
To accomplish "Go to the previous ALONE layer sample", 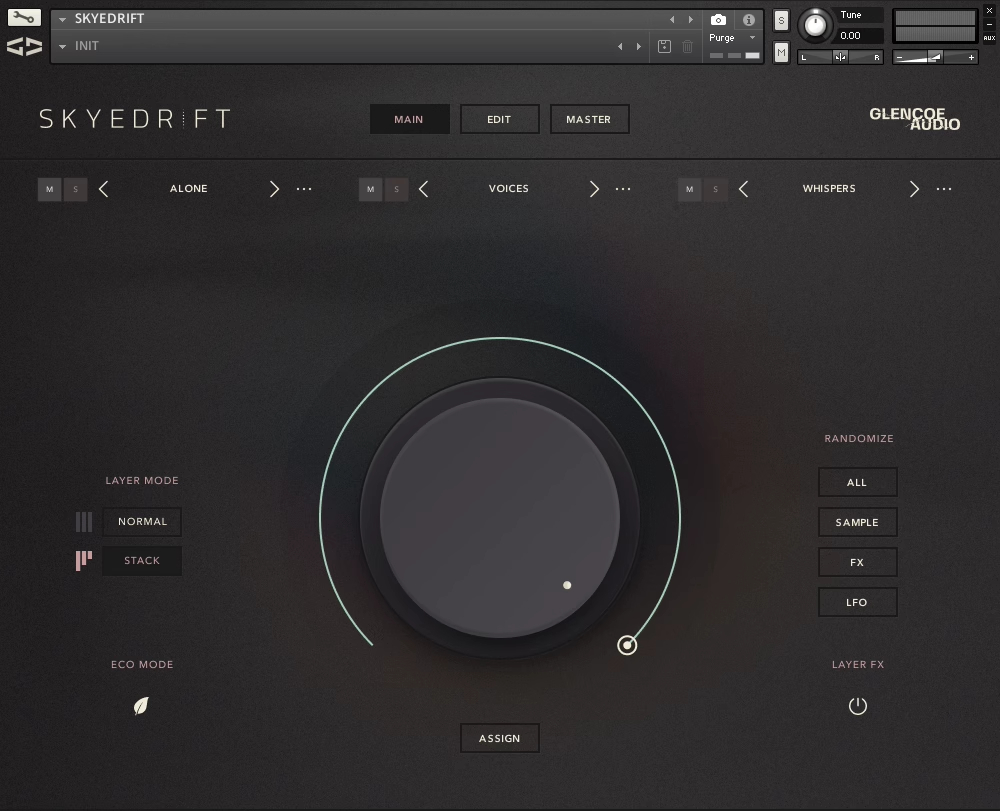I will point(103,189).
